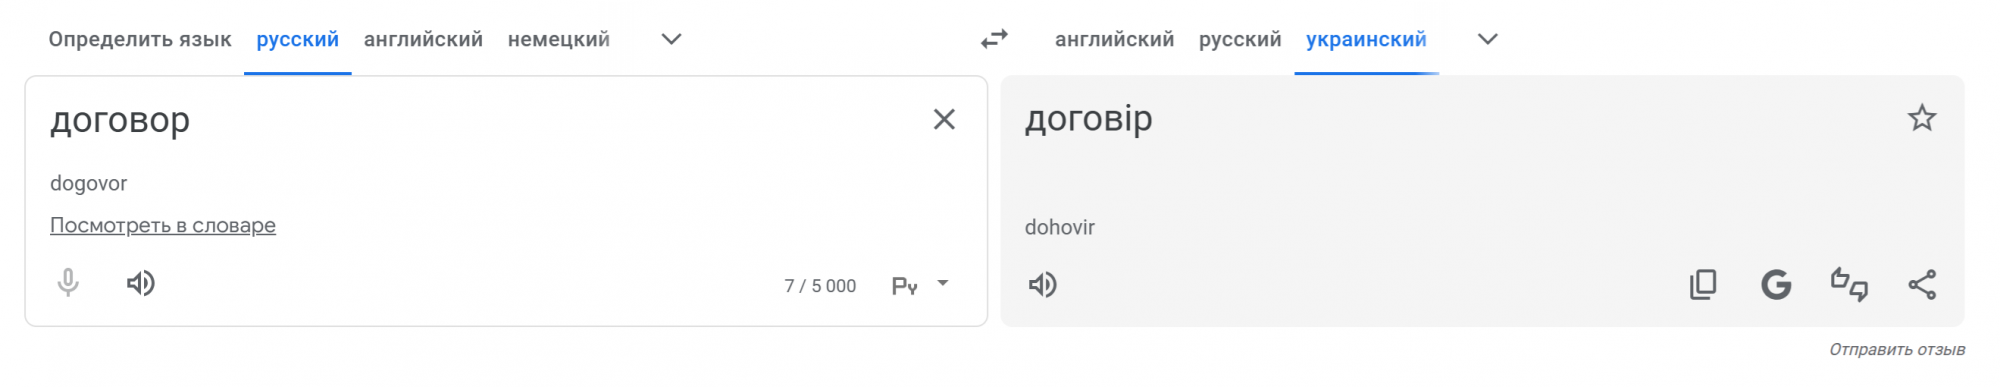The width and height of the screenshot is (2000, 387).
Task: Share the translation
Action: click(1922, 285)
